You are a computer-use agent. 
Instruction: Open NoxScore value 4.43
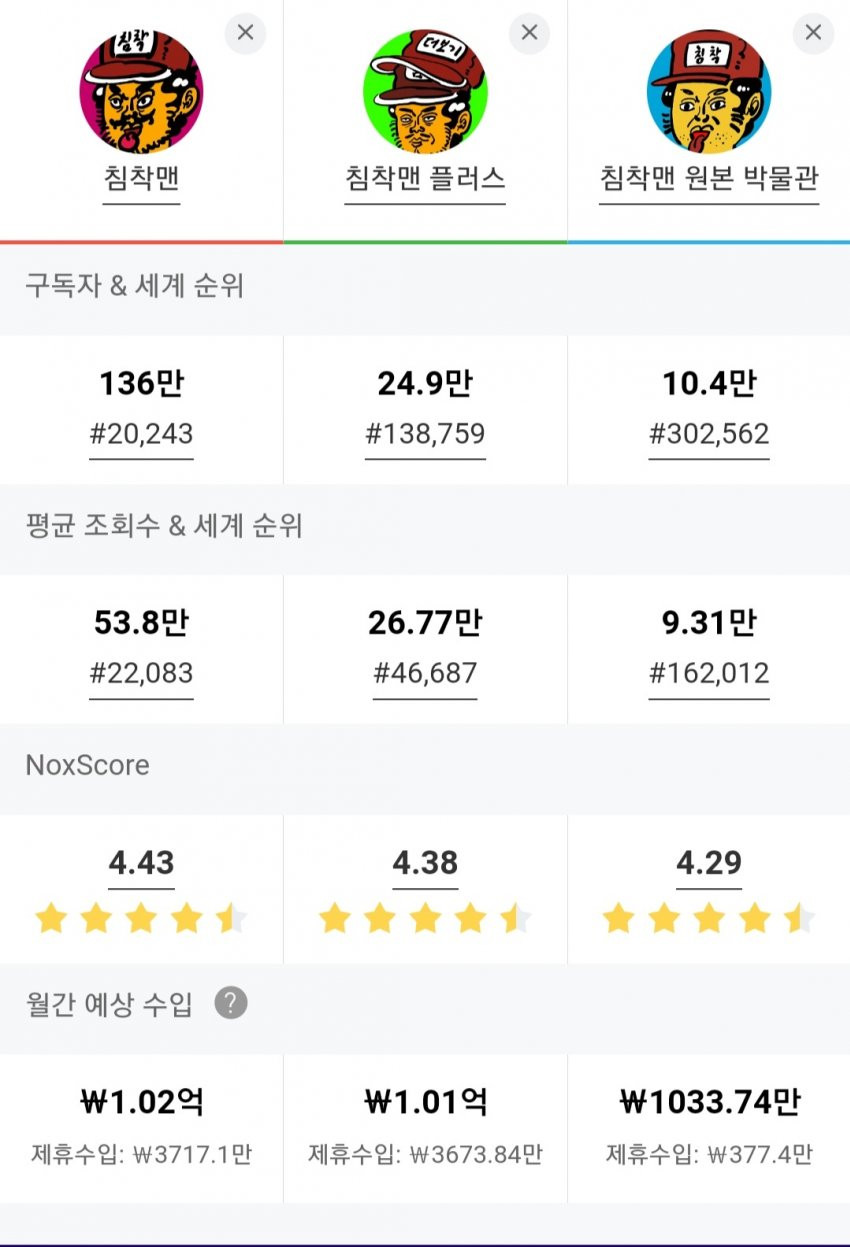point(141,863)
